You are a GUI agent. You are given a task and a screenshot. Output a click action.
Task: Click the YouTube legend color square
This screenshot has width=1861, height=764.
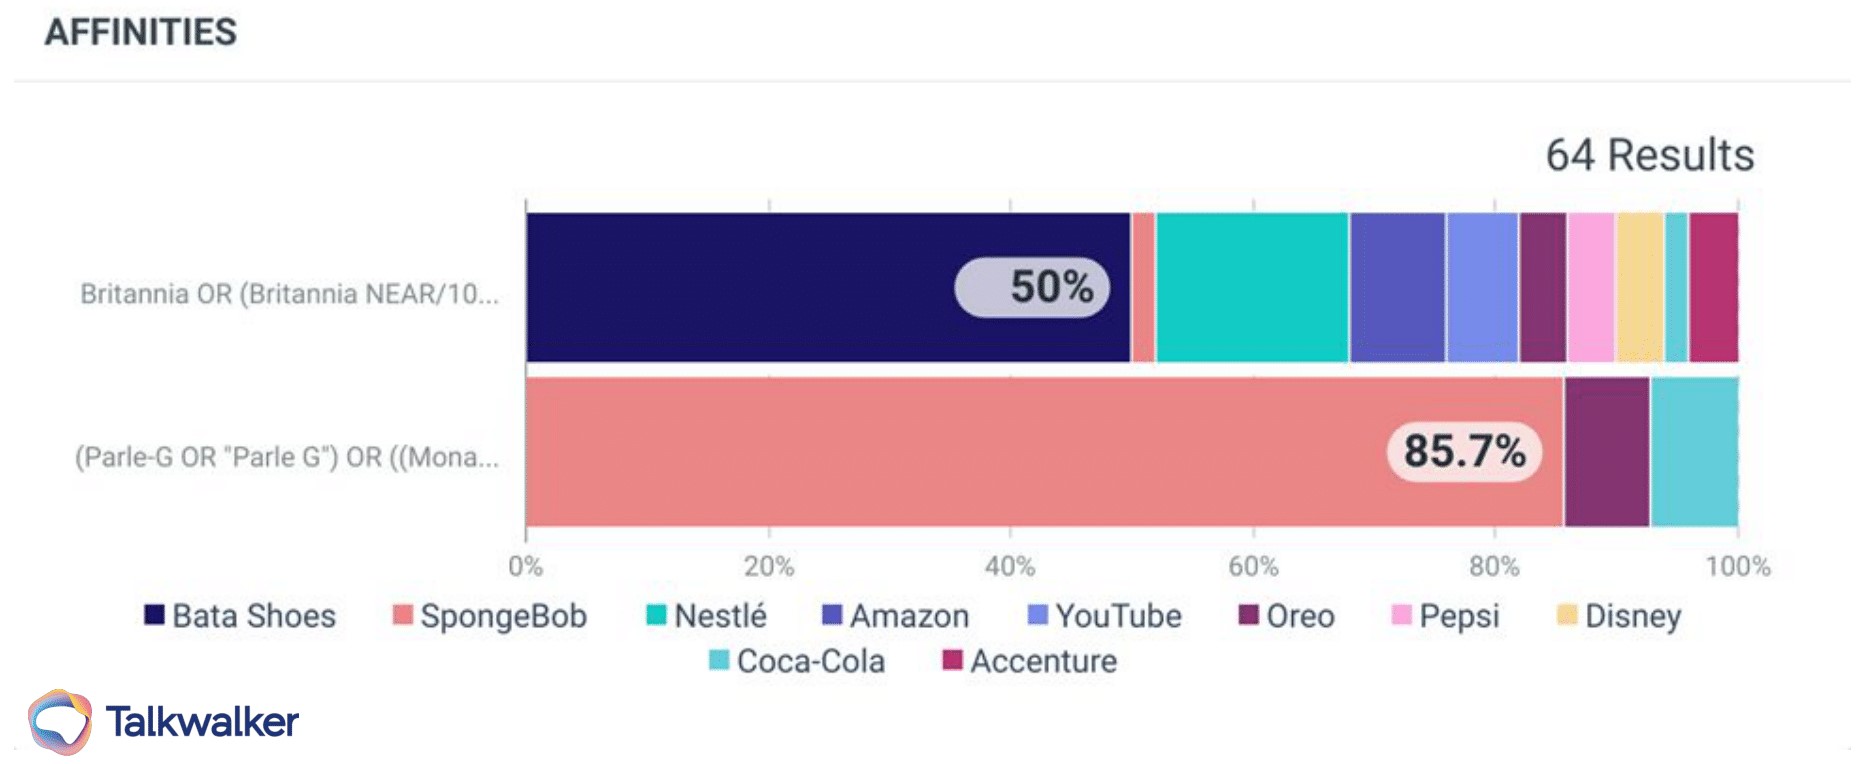coord(1038,615)
